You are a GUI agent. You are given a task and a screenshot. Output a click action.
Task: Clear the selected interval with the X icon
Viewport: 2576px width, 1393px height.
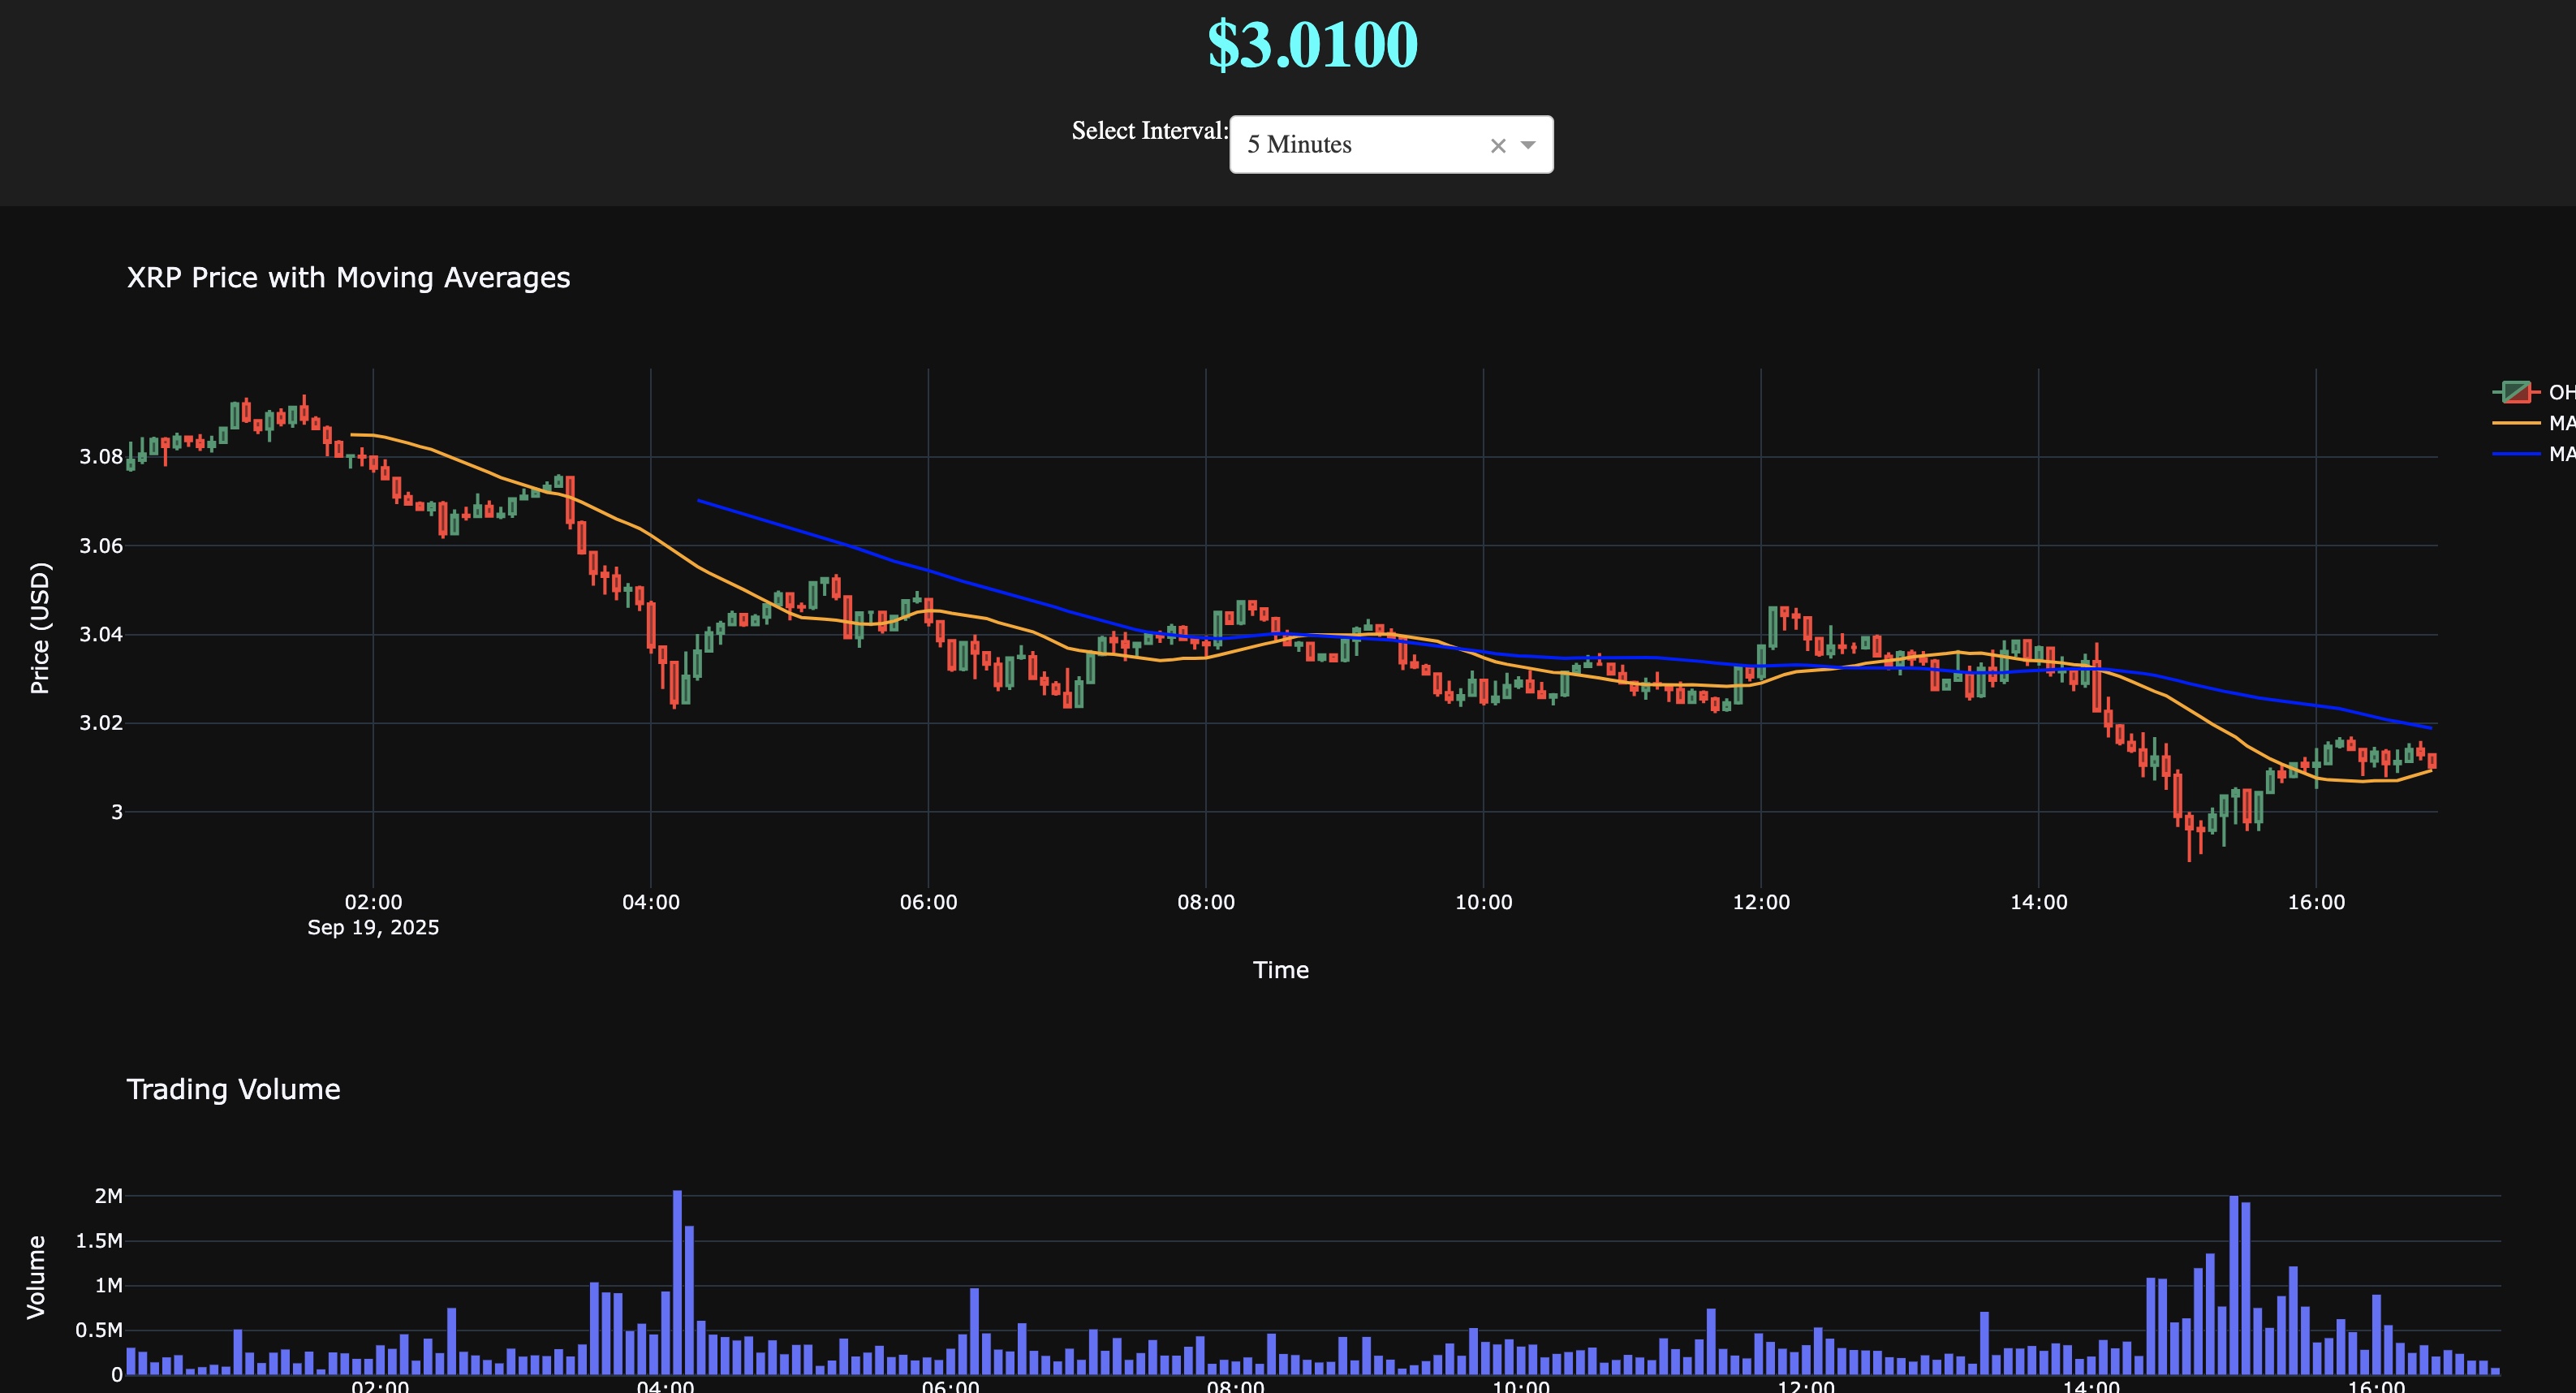coord(1497,146)
